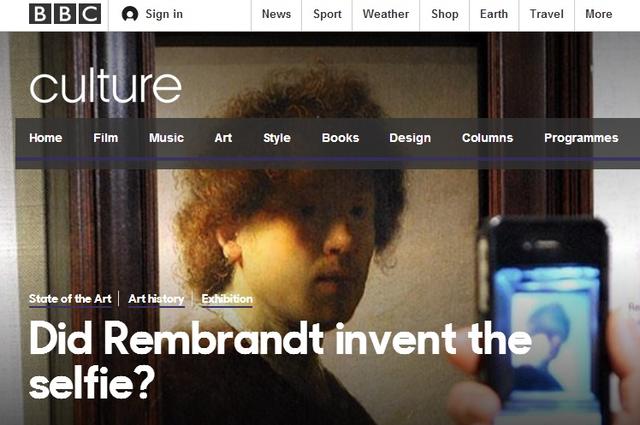The image size is (640, 425).
Task: Follow the State of the Art tag
Action: point(70,299)
